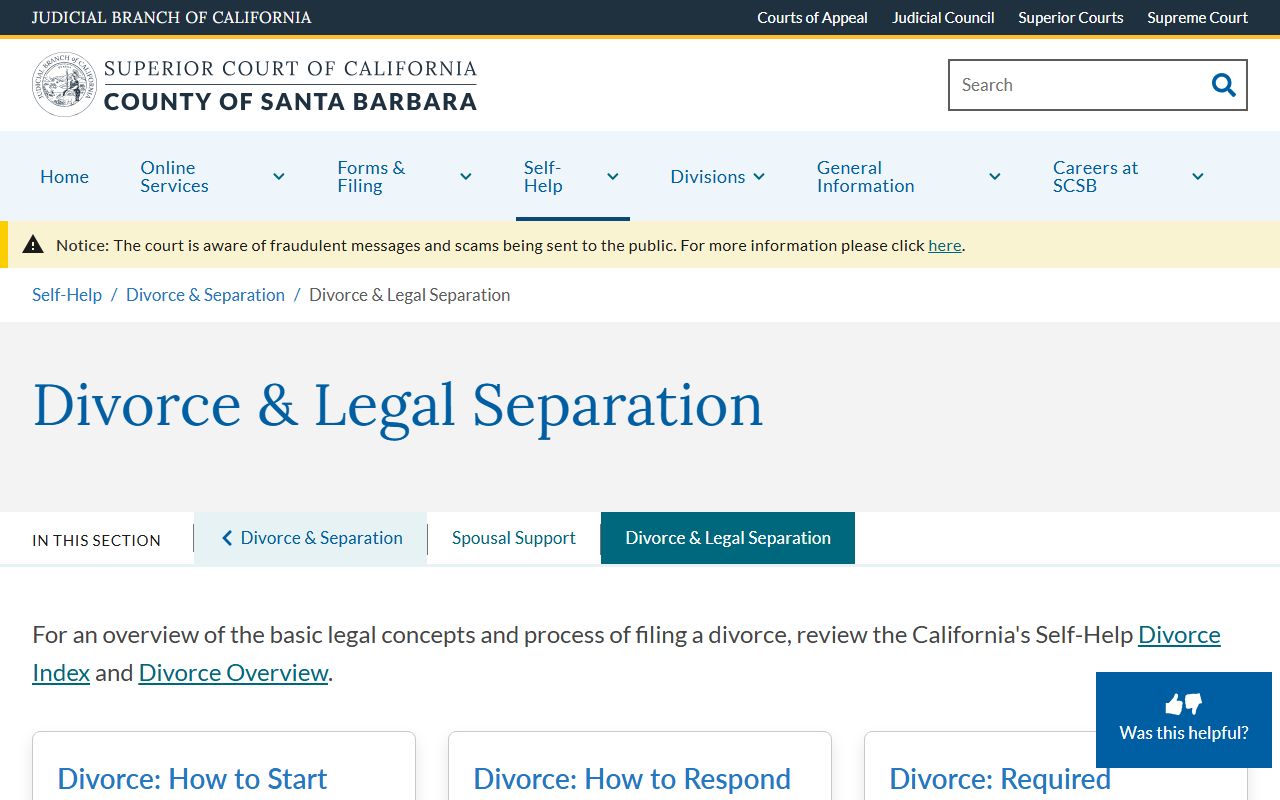Open the Divorce Index link
The width and height of the screenshot is (1280, 800).
pyautogui.click(x=1179, y=635)
